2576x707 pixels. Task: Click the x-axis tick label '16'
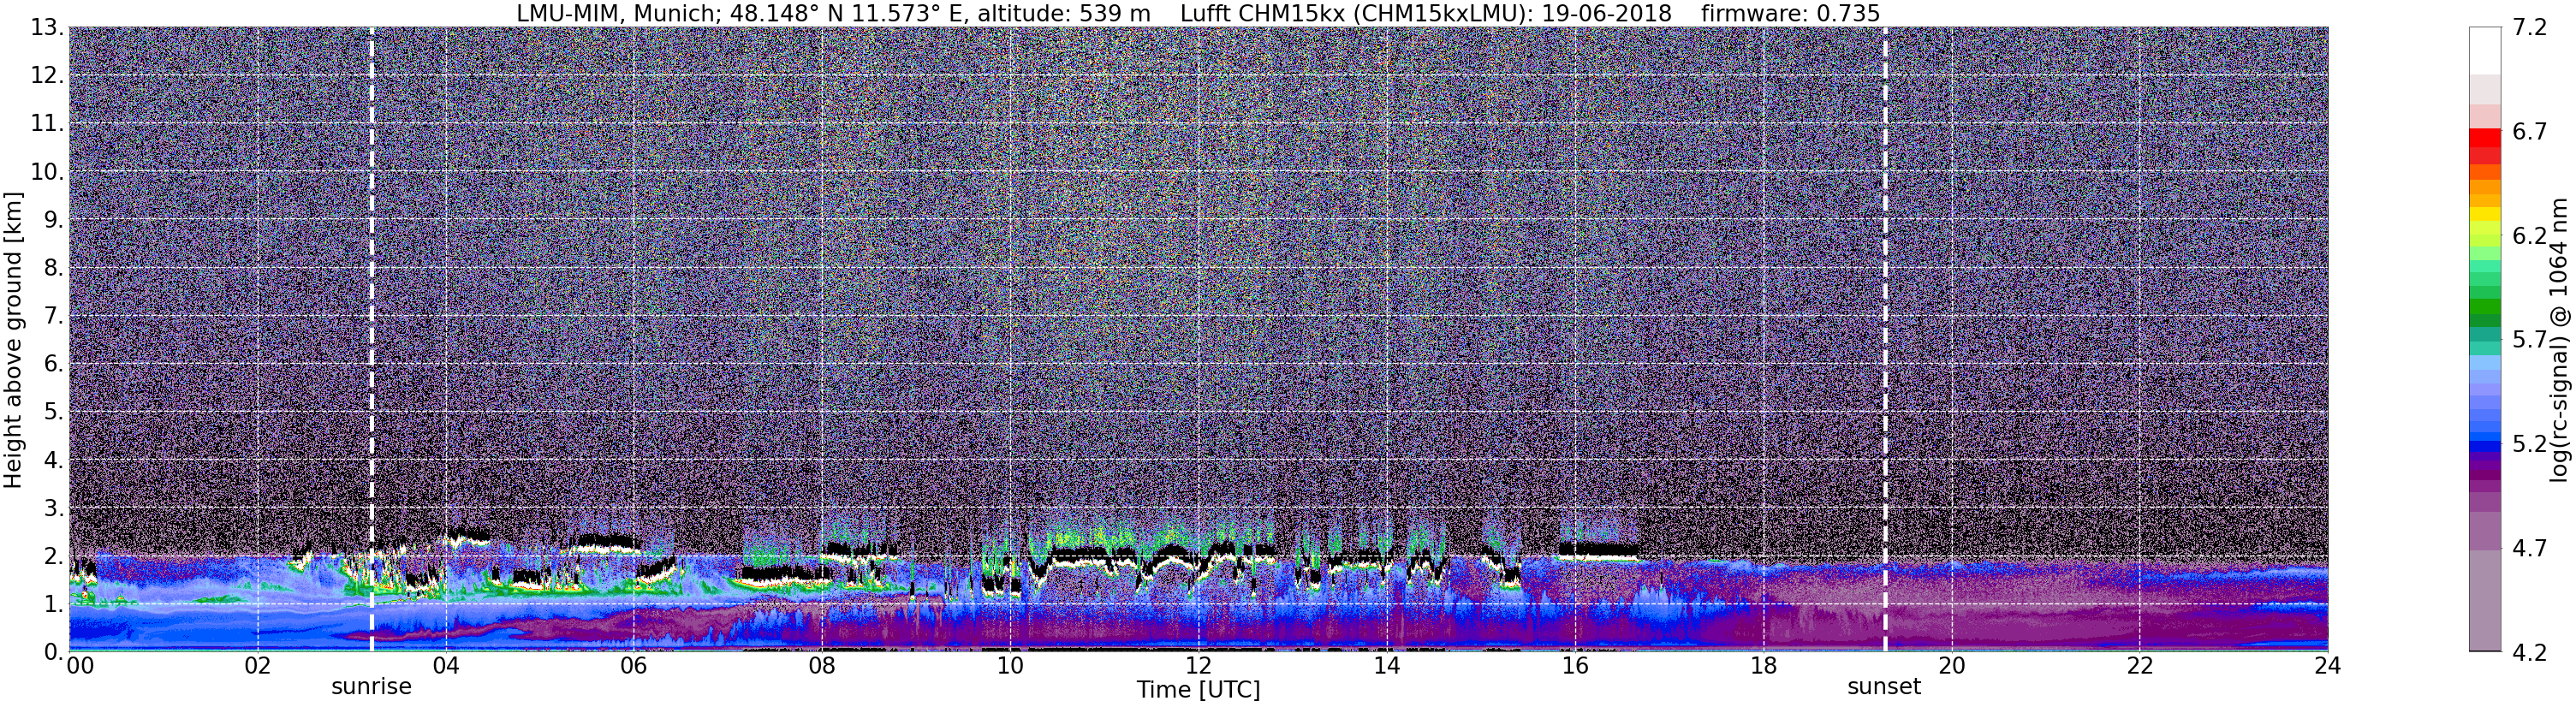[x=1575, y=666]
